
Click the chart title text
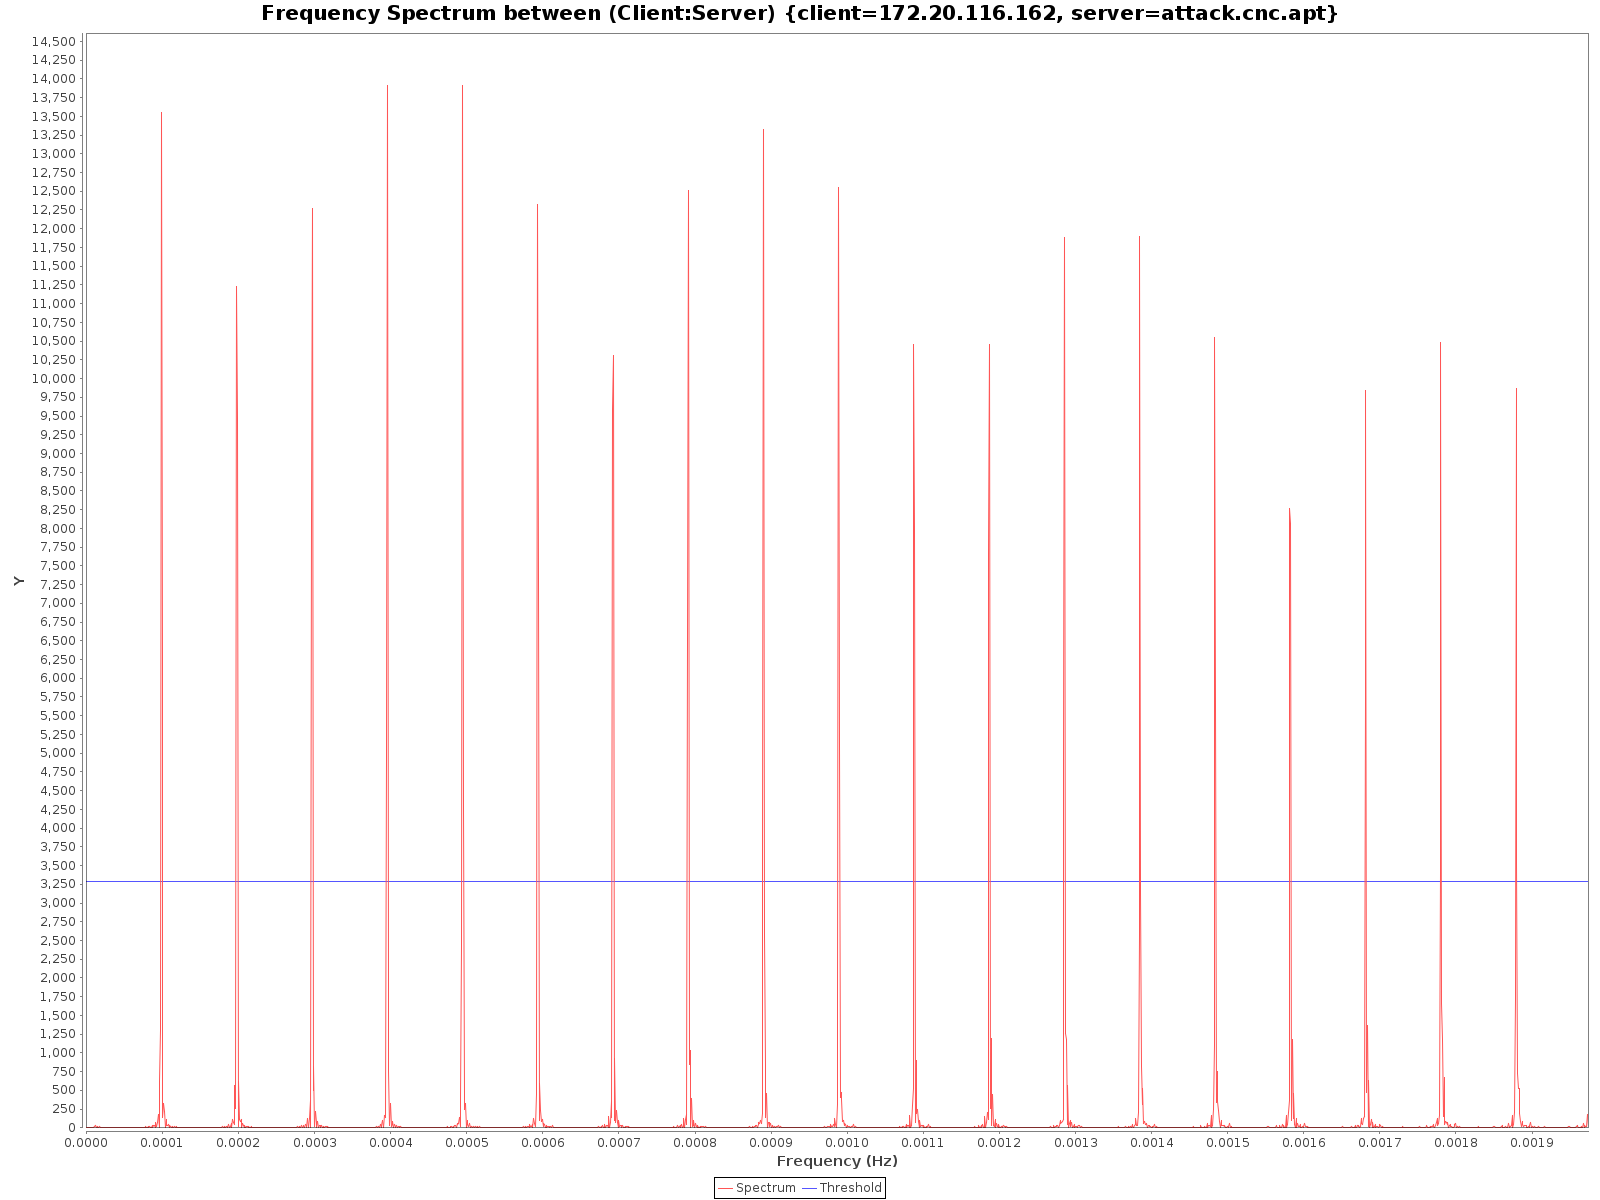click(800, 13)
